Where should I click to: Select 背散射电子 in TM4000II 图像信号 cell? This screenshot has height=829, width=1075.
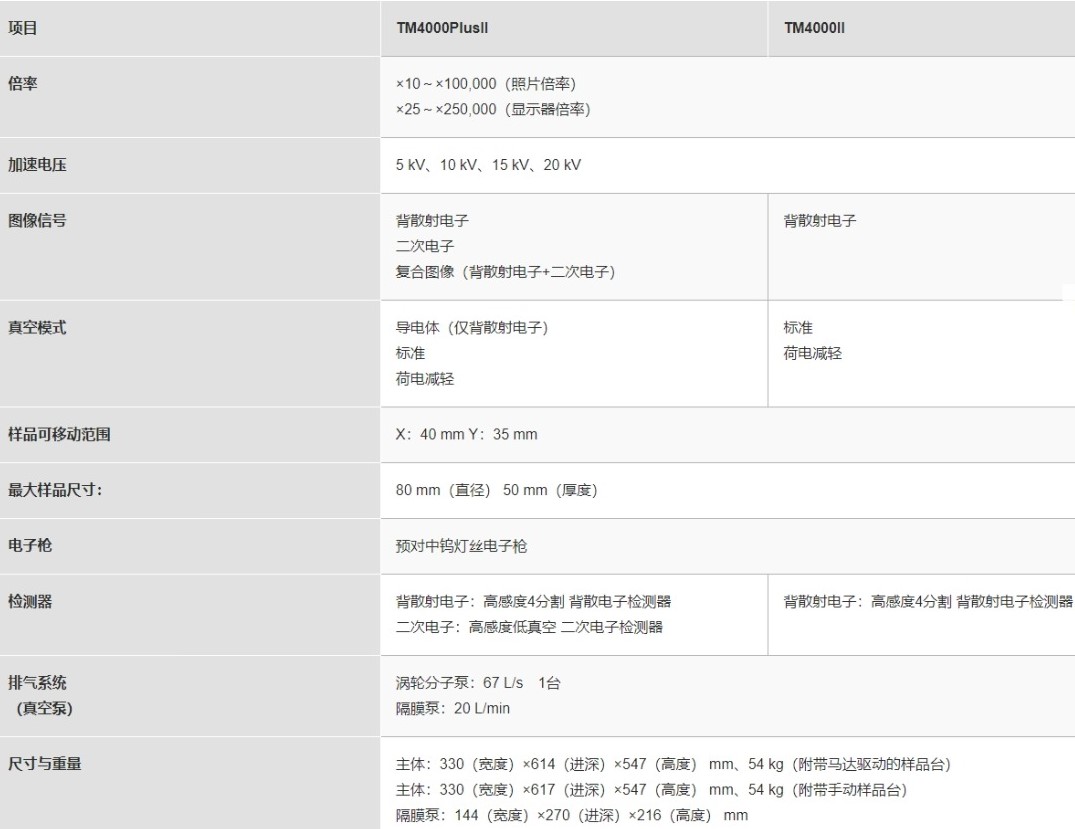(820, 221)
